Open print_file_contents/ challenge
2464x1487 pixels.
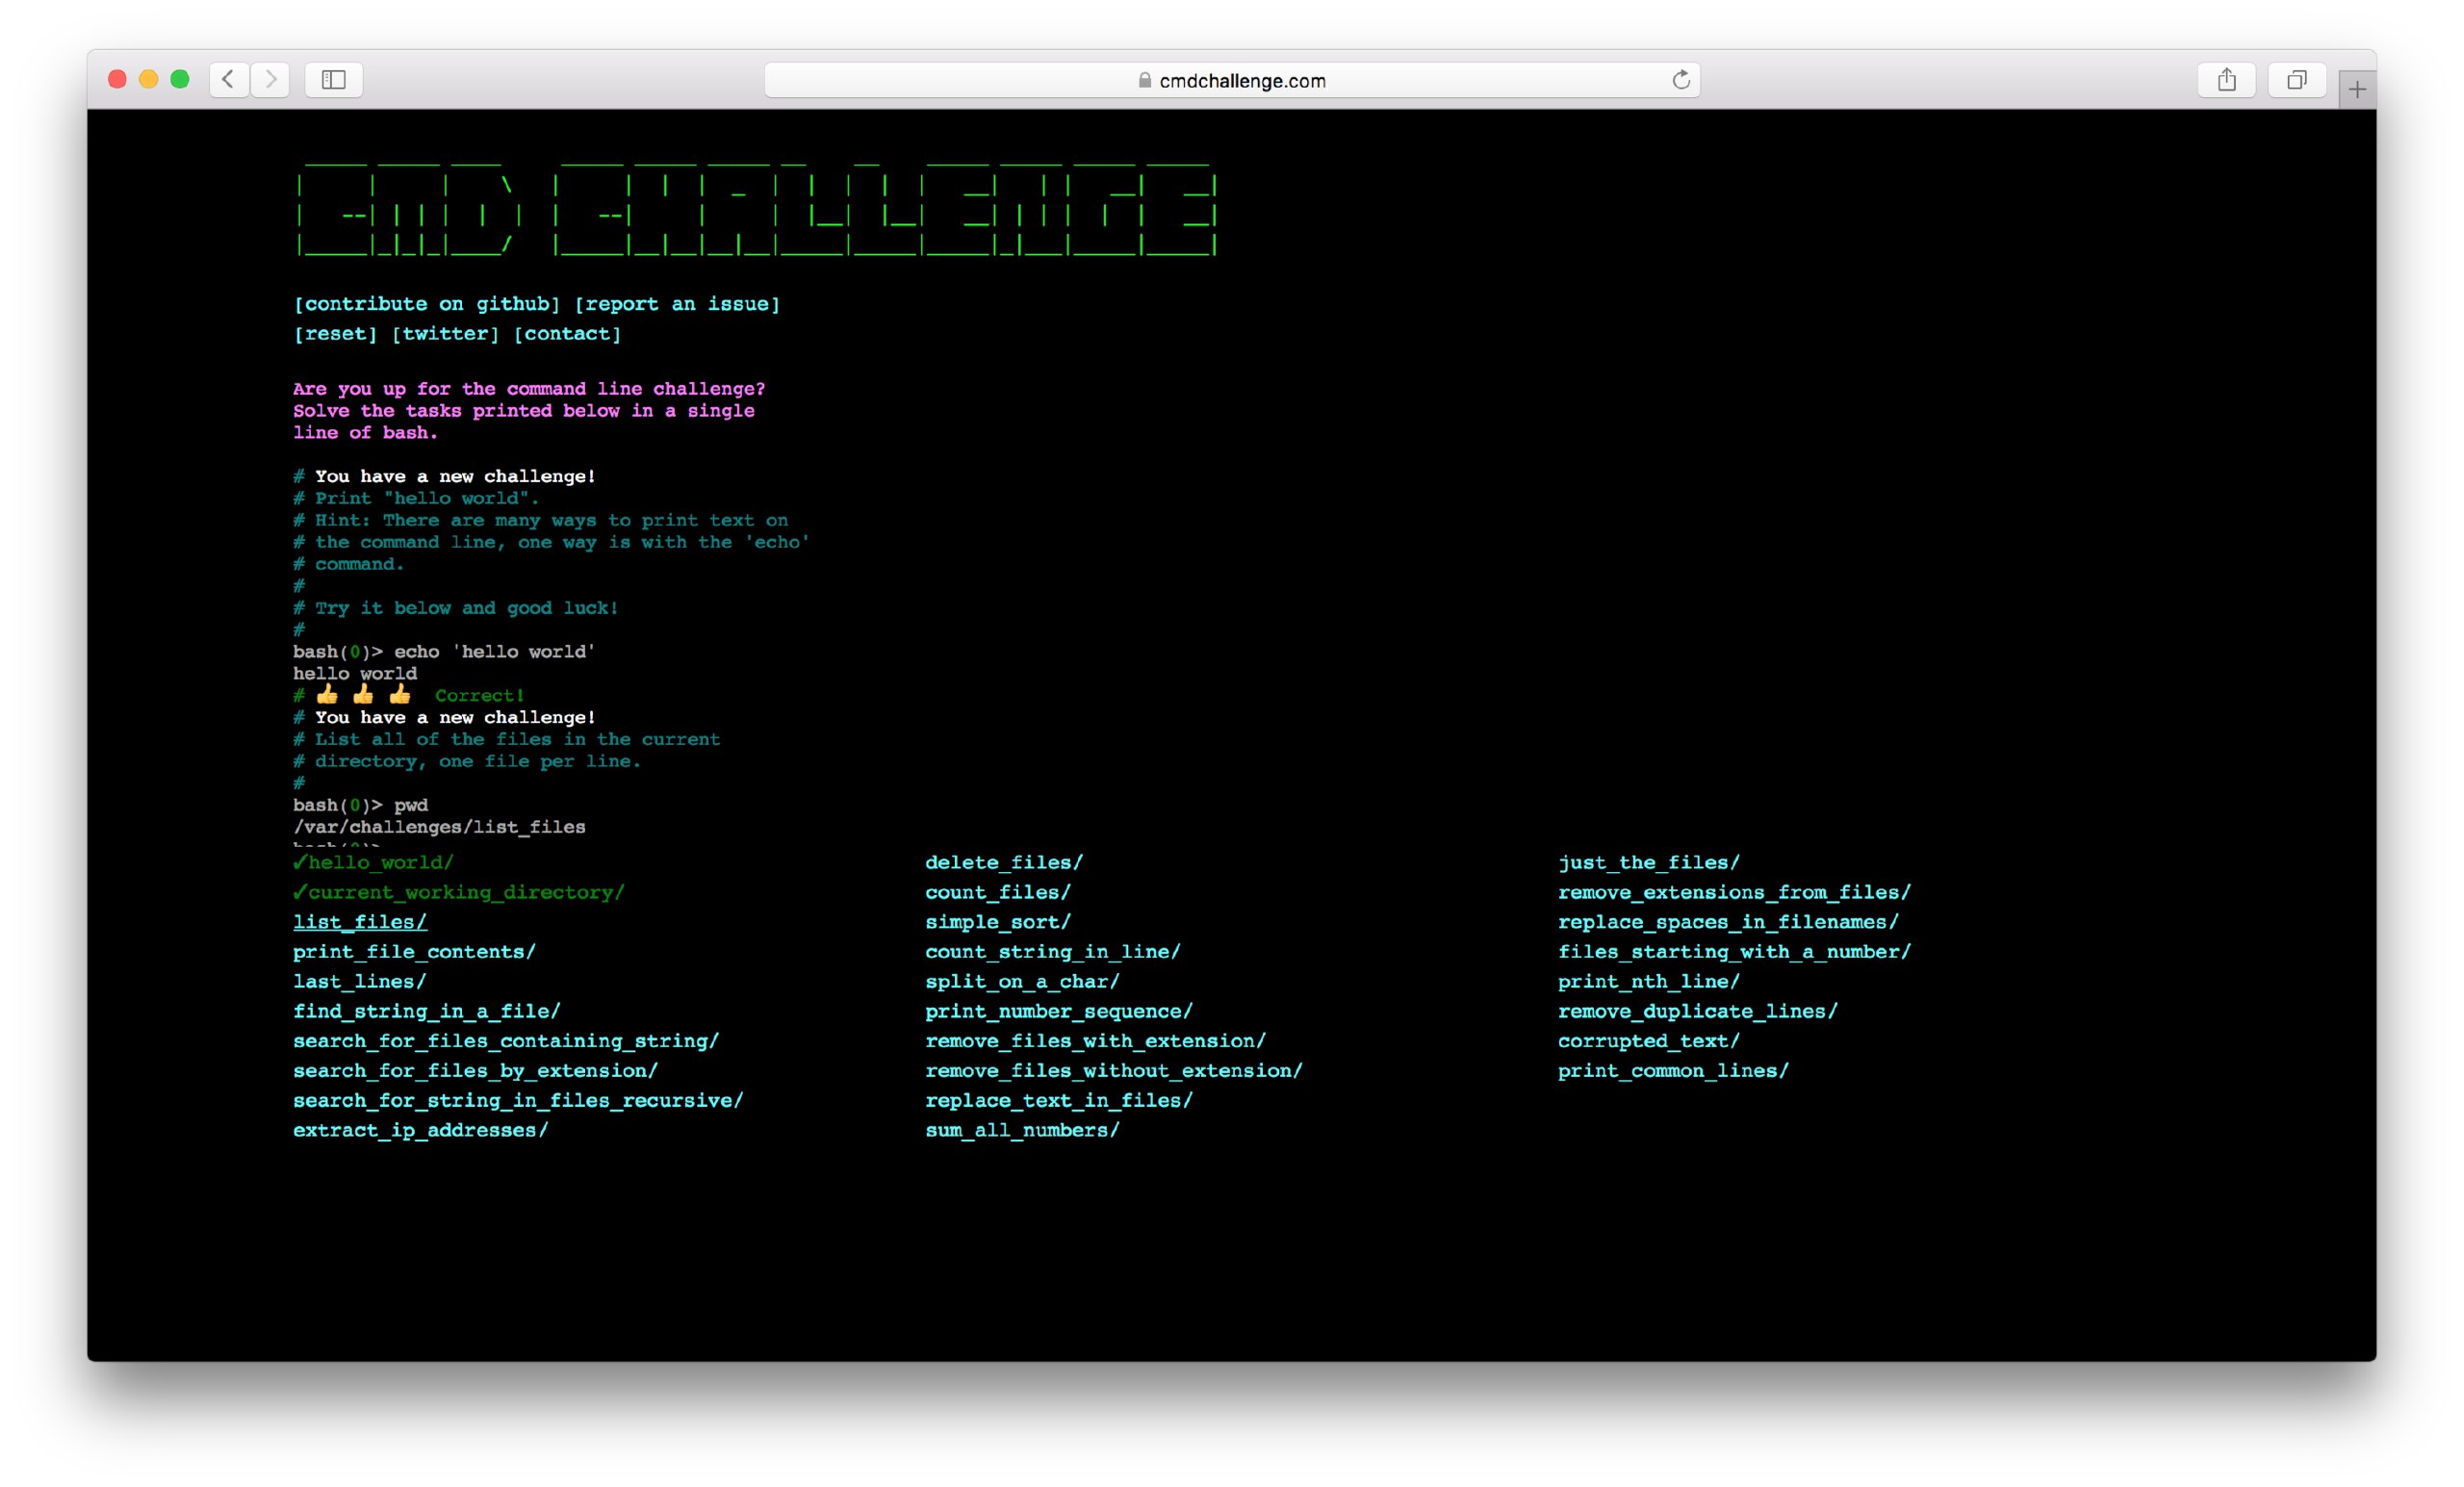tap(414, 952)
